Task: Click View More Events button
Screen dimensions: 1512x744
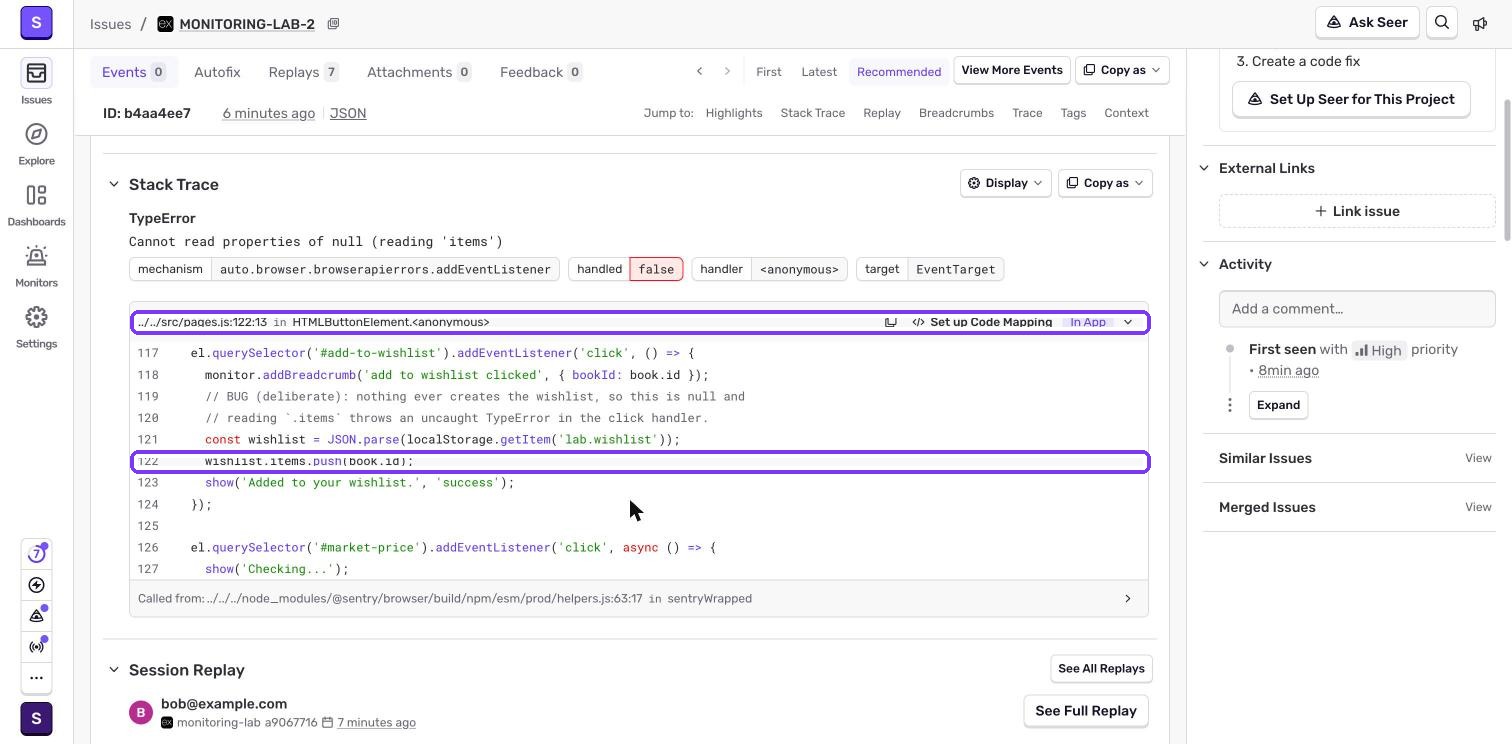Action: point(1012,70)
